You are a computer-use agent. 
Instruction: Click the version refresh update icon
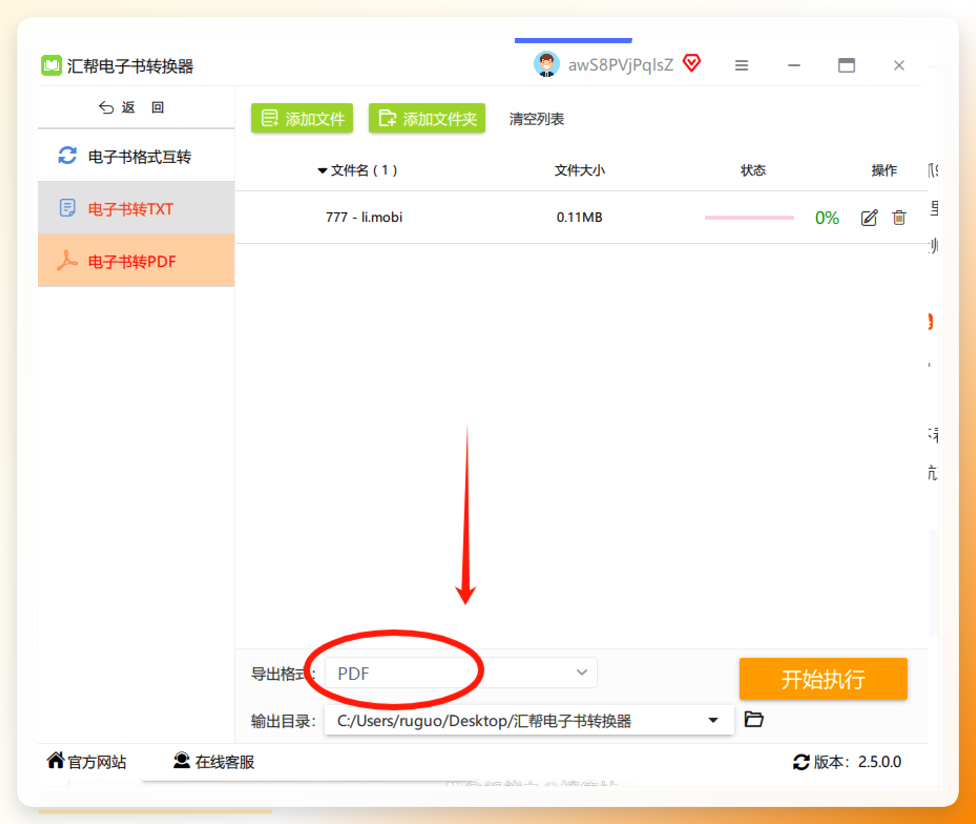801,762
